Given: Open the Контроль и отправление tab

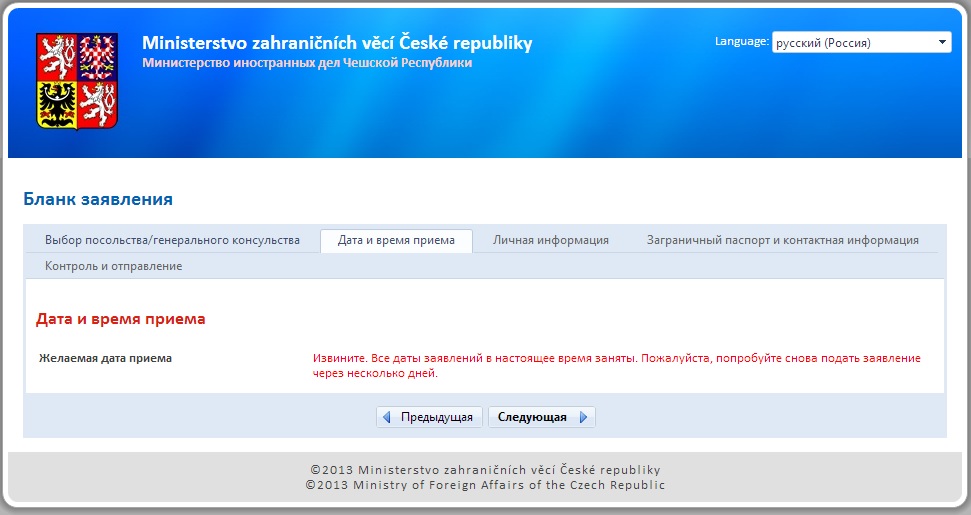Looking at the screenshot, I should [113, 266].
